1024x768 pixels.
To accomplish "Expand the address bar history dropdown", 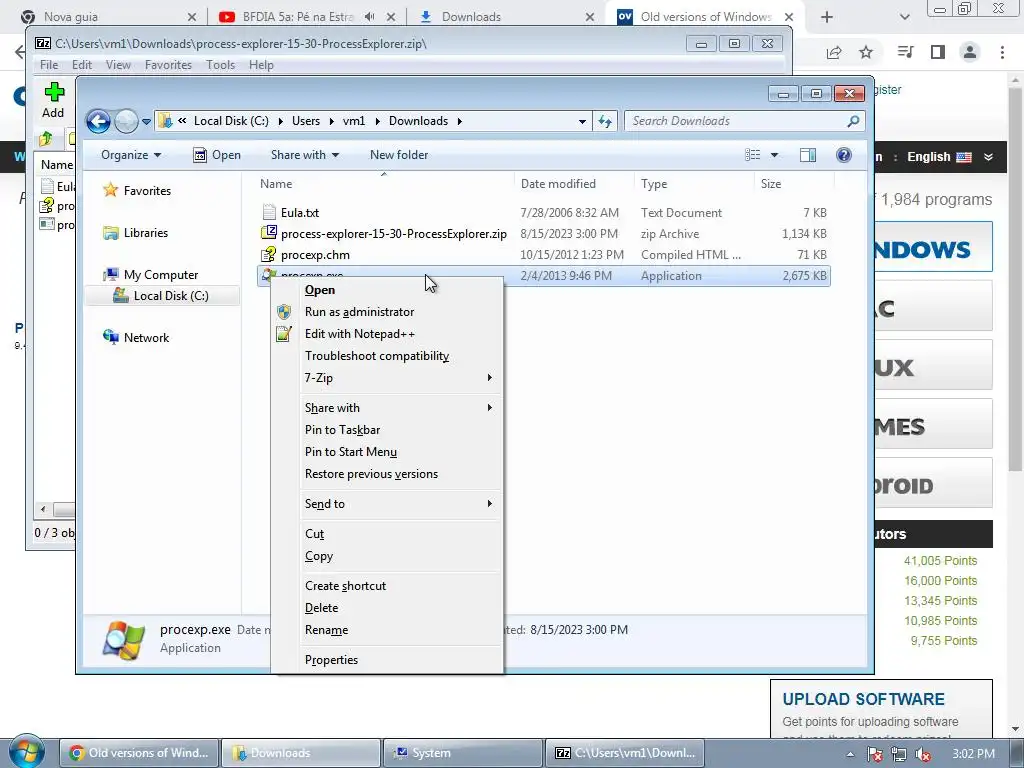I will point(582,121).
